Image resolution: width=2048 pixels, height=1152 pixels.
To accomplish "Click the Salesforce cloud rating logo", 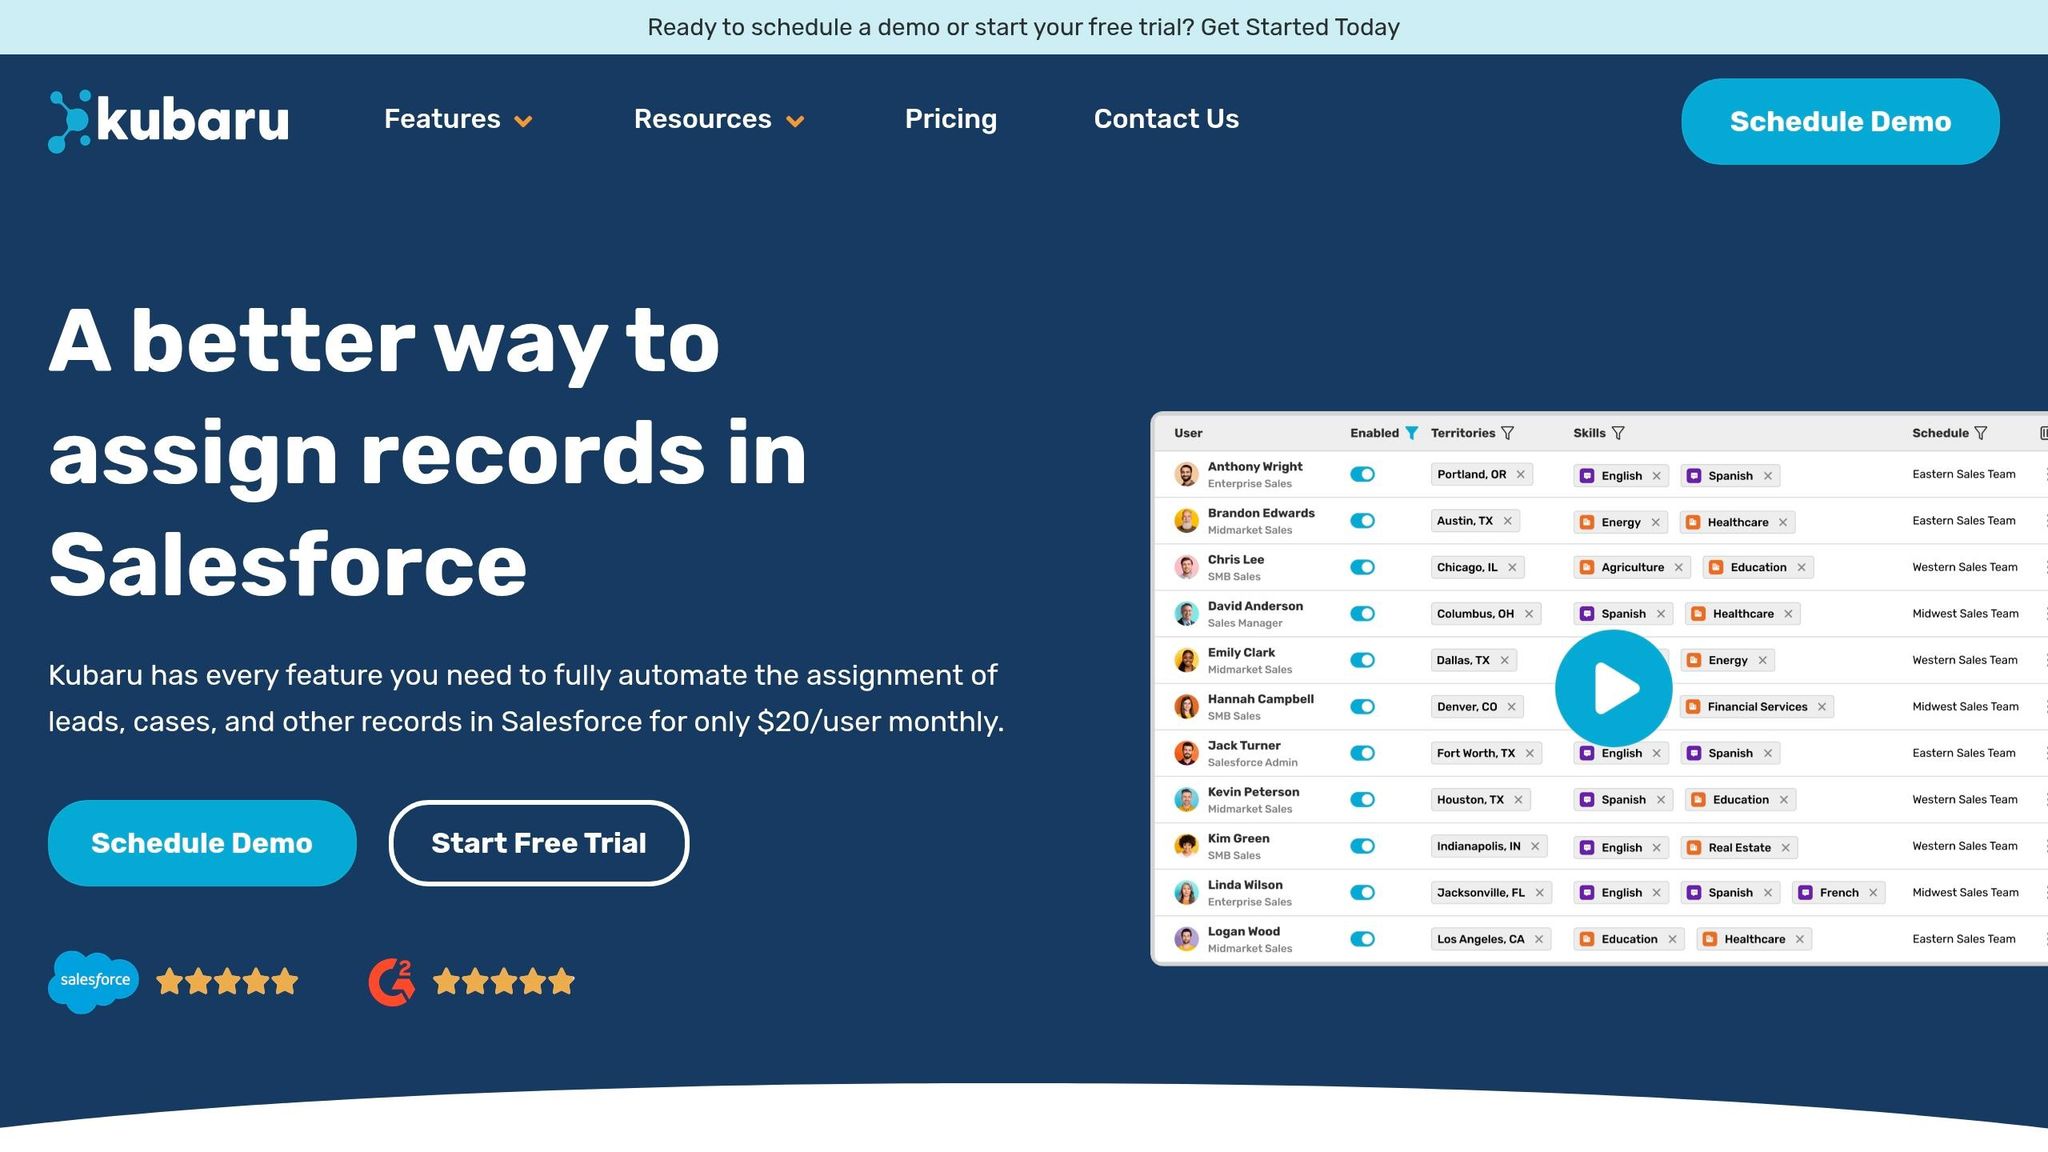I will click(x=94, y=981).
